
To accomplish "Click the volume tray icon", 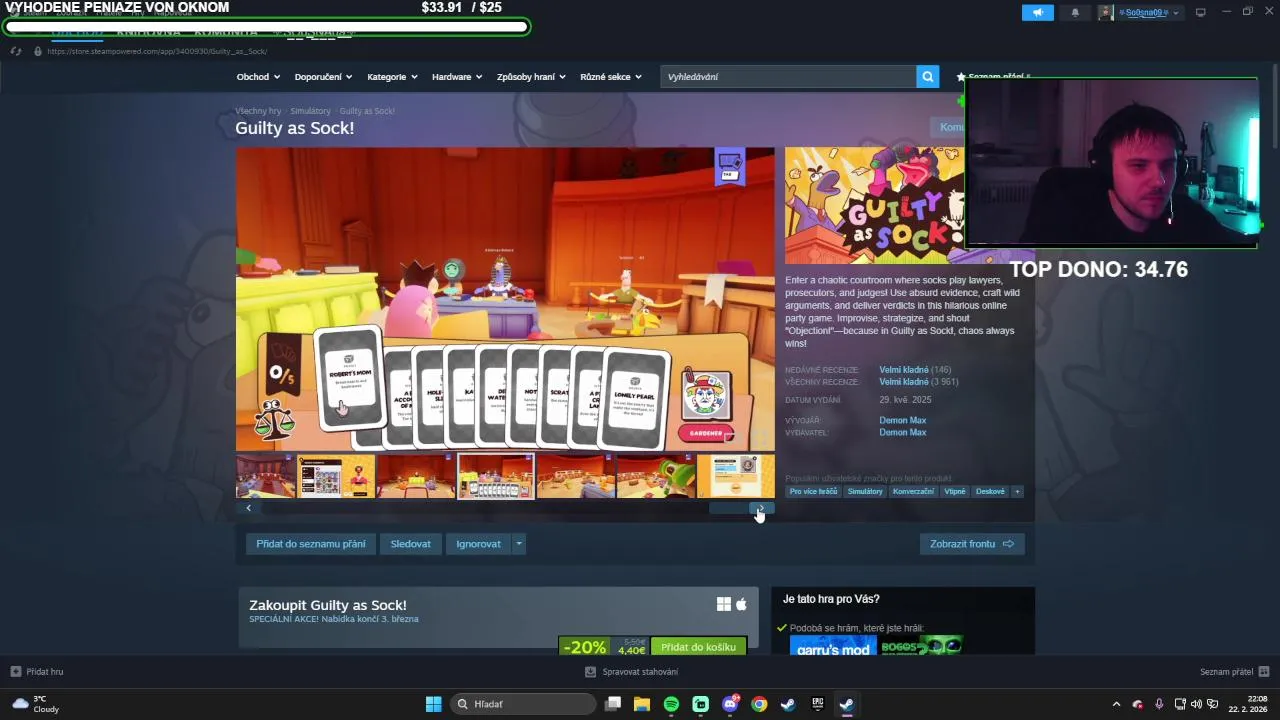I will [1196, 704].
